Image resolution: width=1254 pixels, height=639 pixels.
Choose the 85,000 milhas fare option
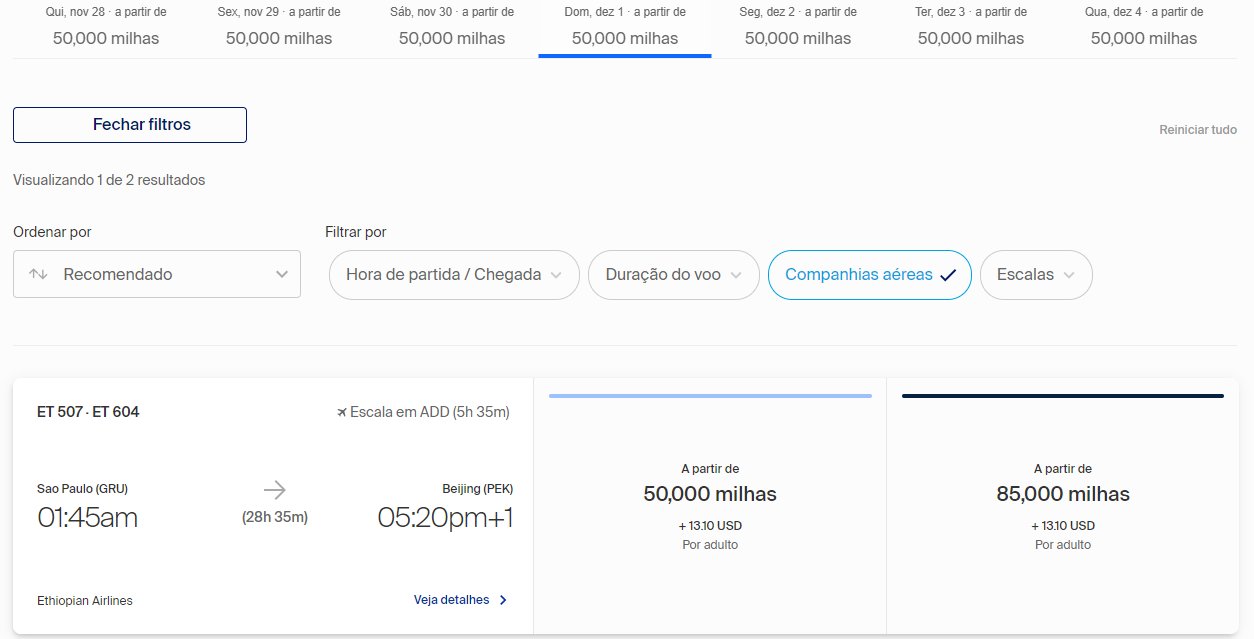coord(1063,506)
